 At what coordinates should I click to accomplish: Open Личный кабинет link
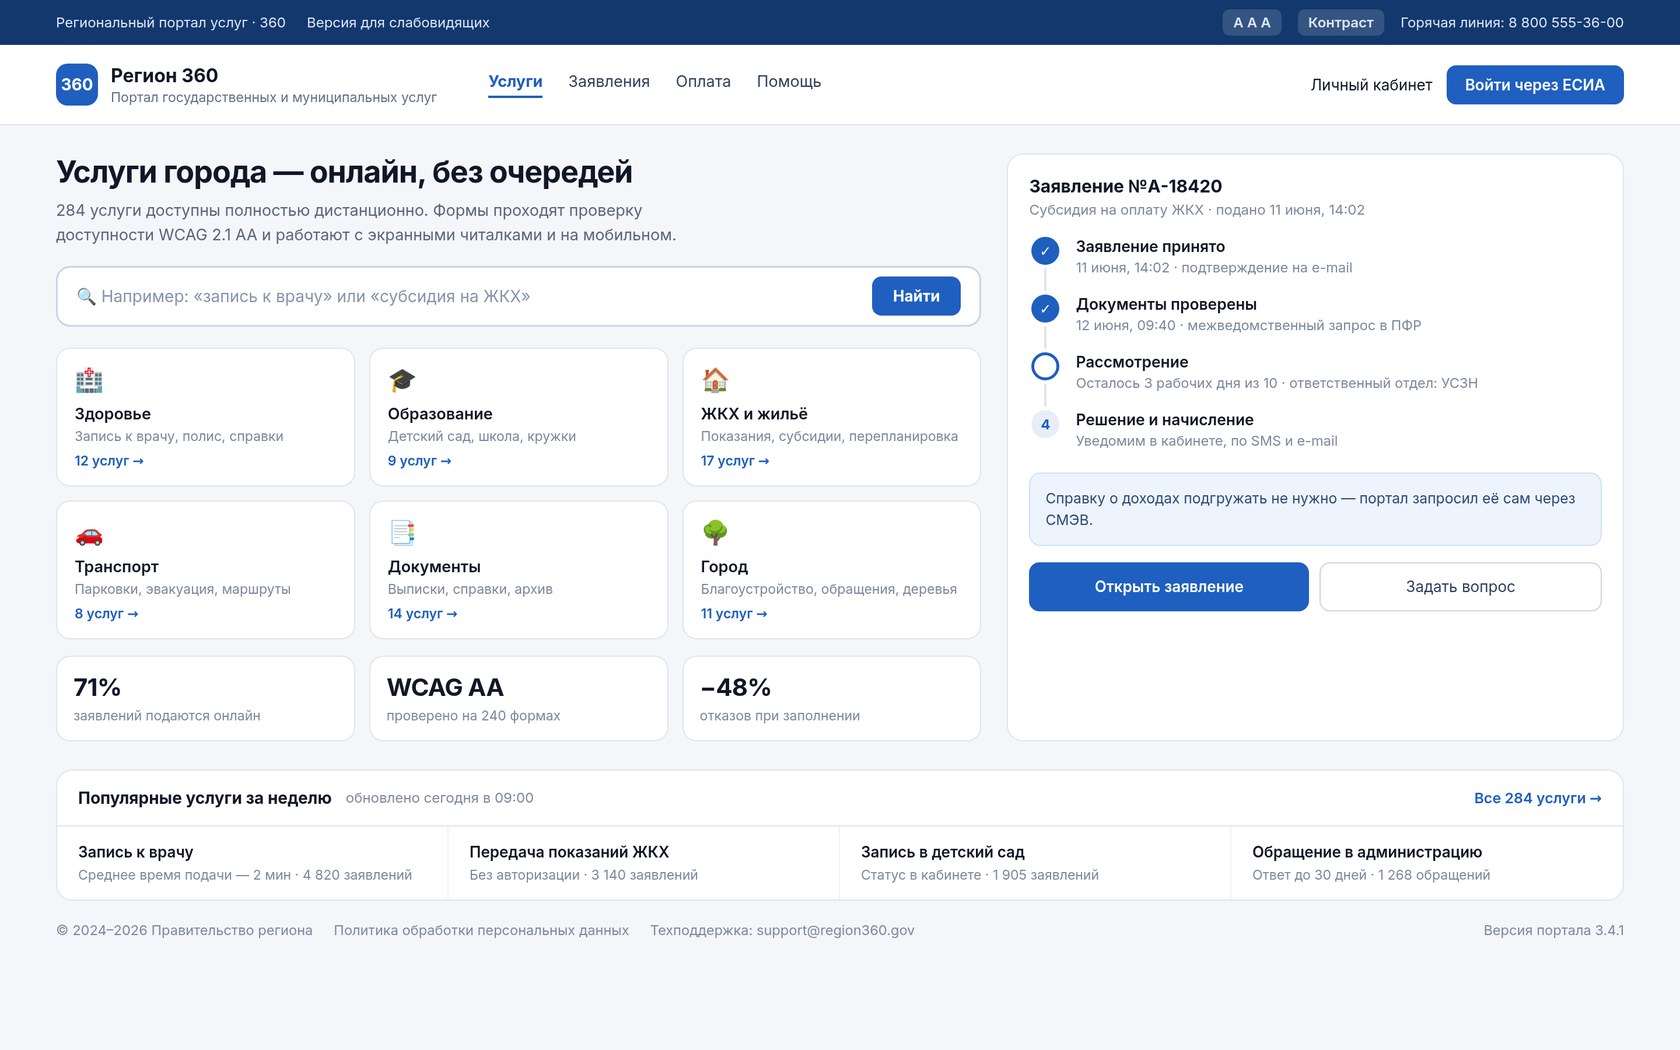pos(1371,85)
